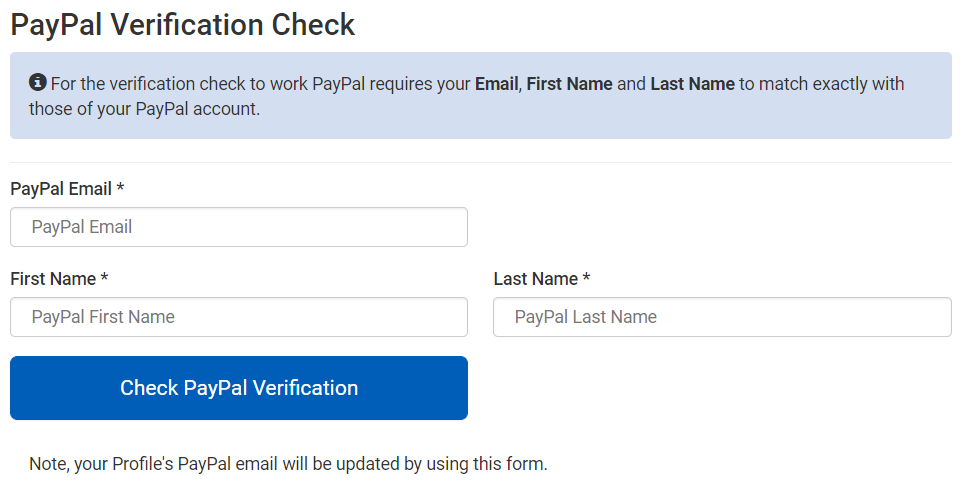
Task: Click the PayPal Verification Check heading
Action: (183, 25)
